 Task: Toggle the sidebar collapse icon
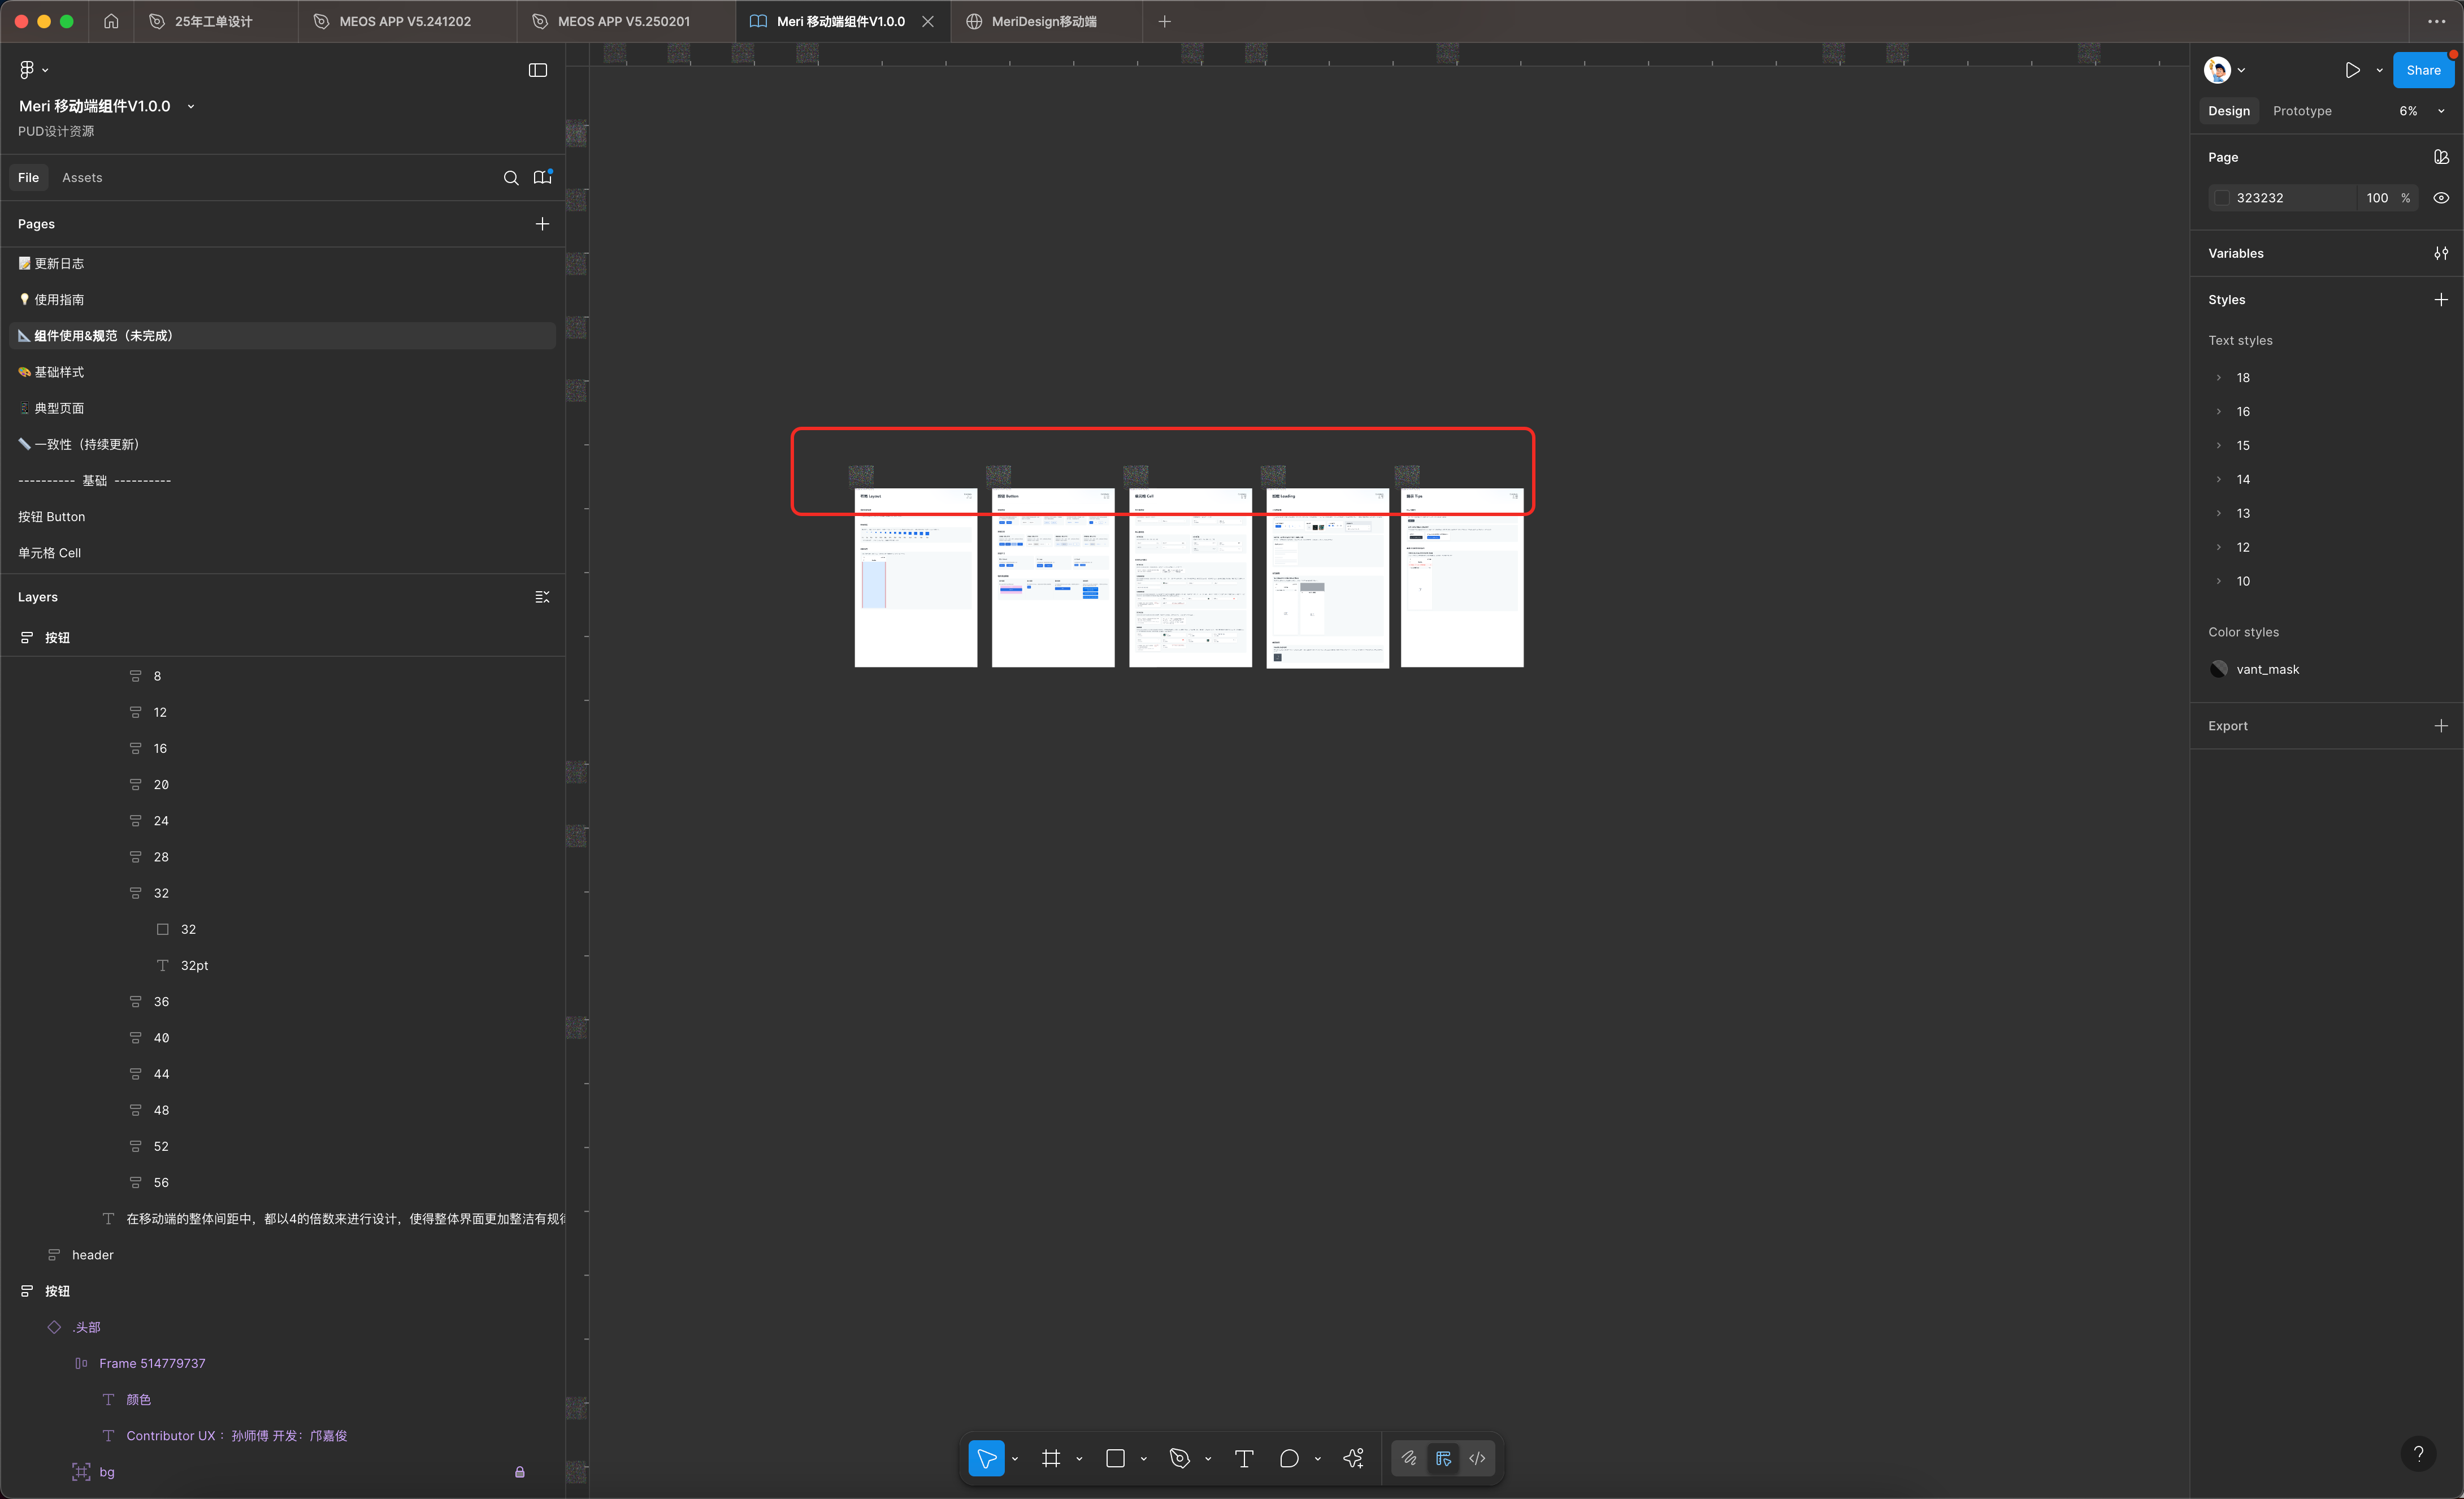tap(538, 70)
